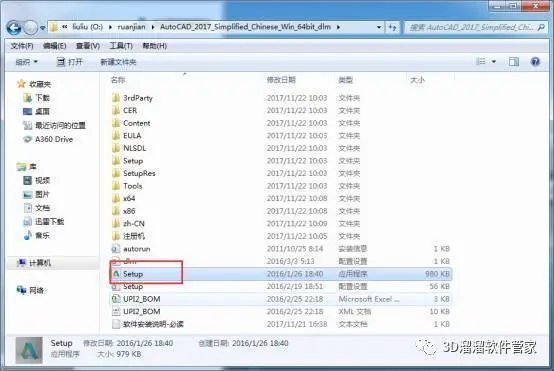
Task: Select the 3rdParty folder icon
Action: tap(116, 98)
